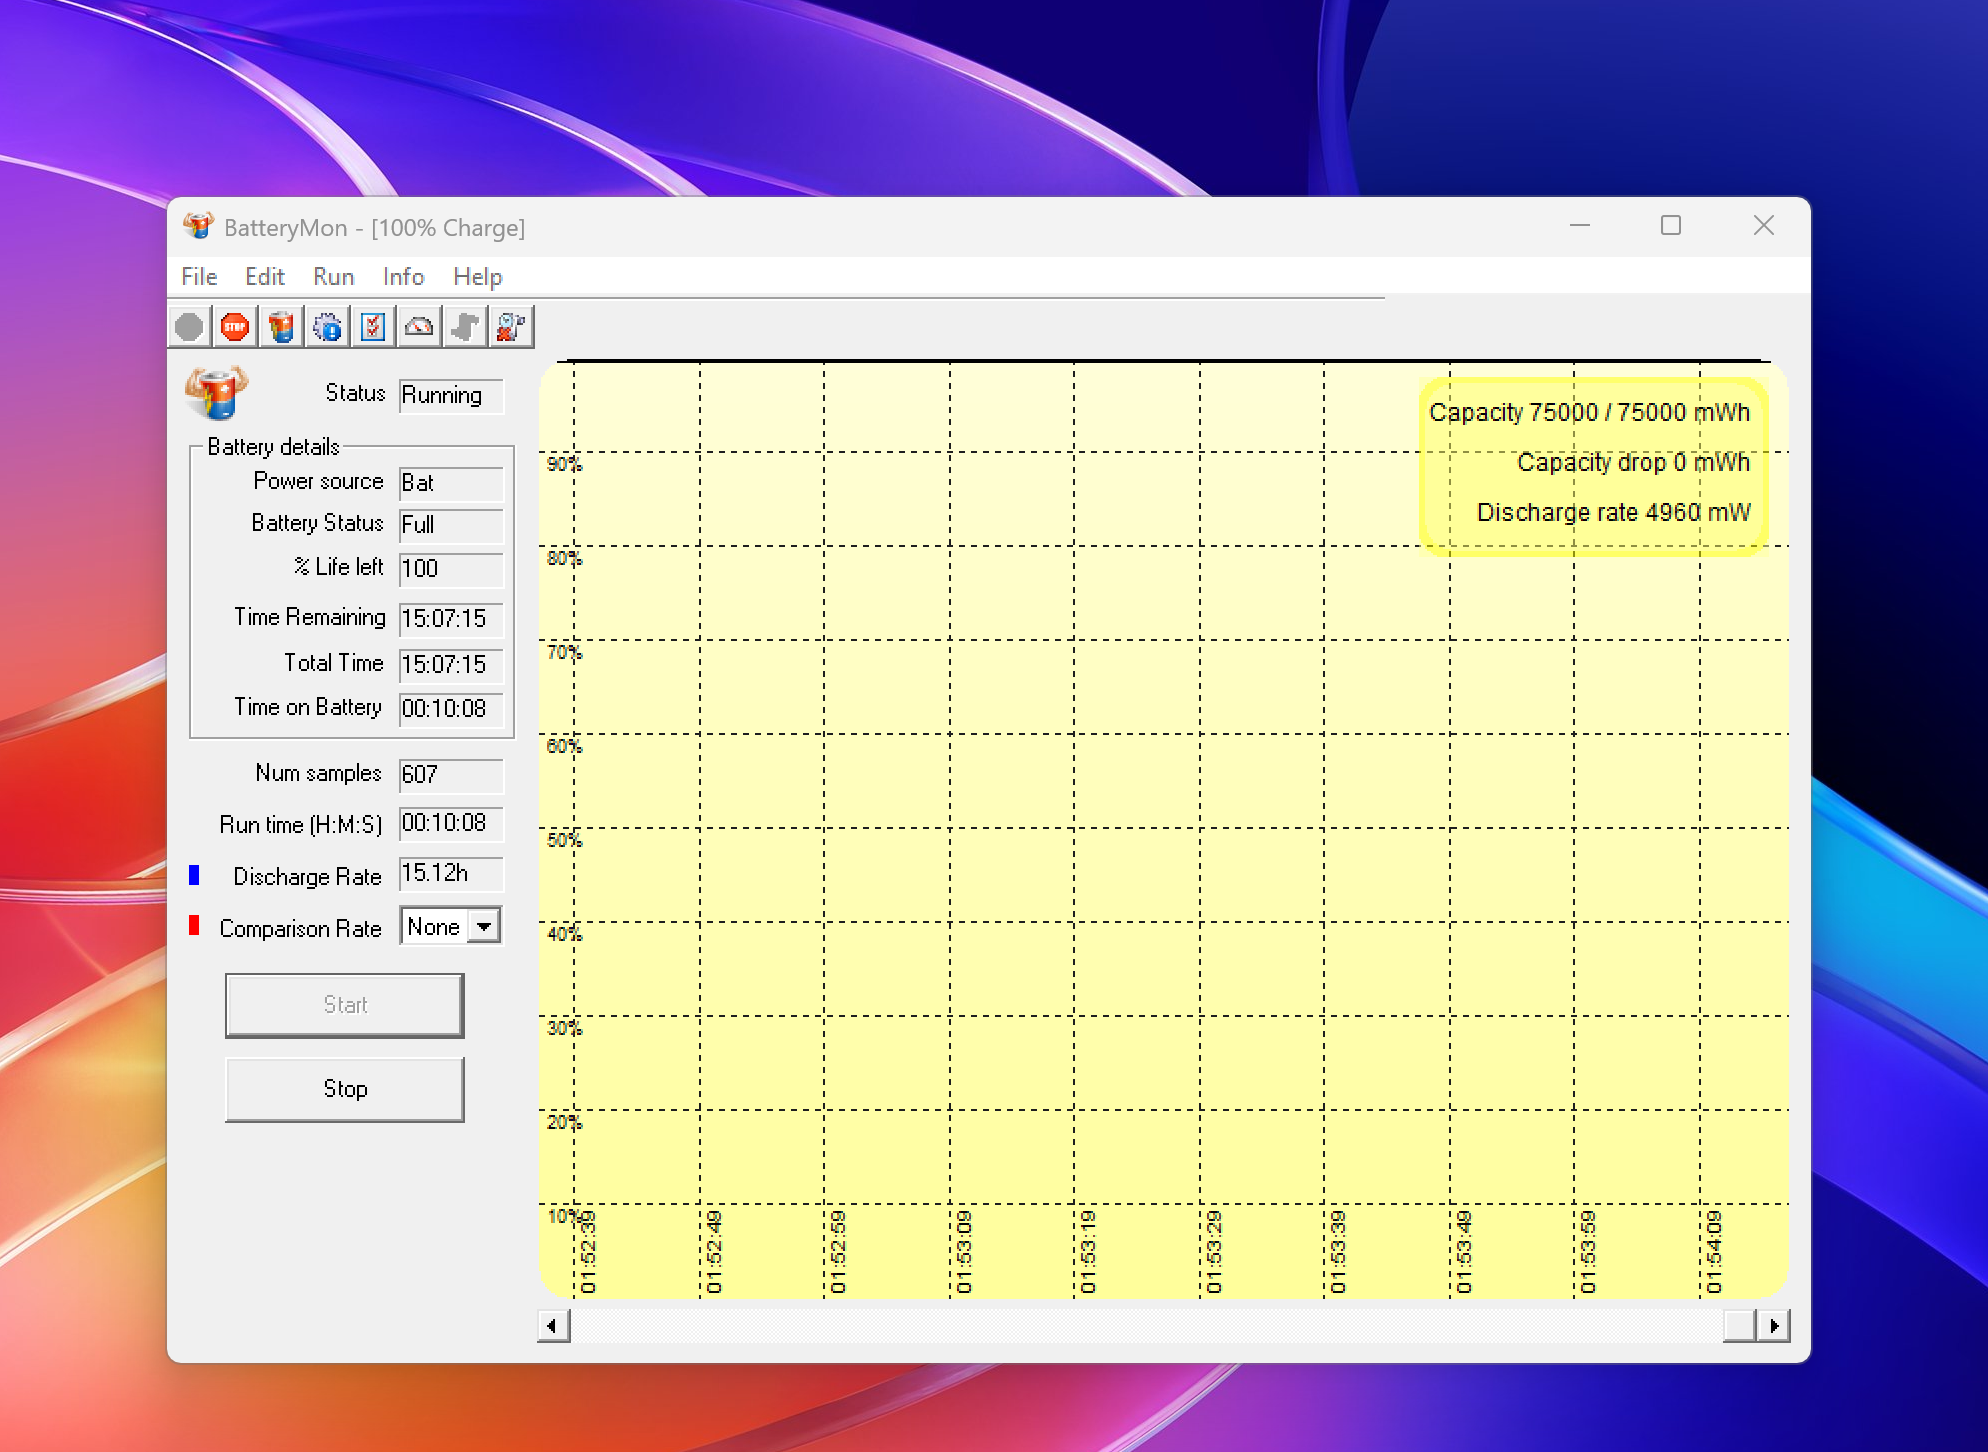Click the Time Remaining value field

tap(451, 620)
